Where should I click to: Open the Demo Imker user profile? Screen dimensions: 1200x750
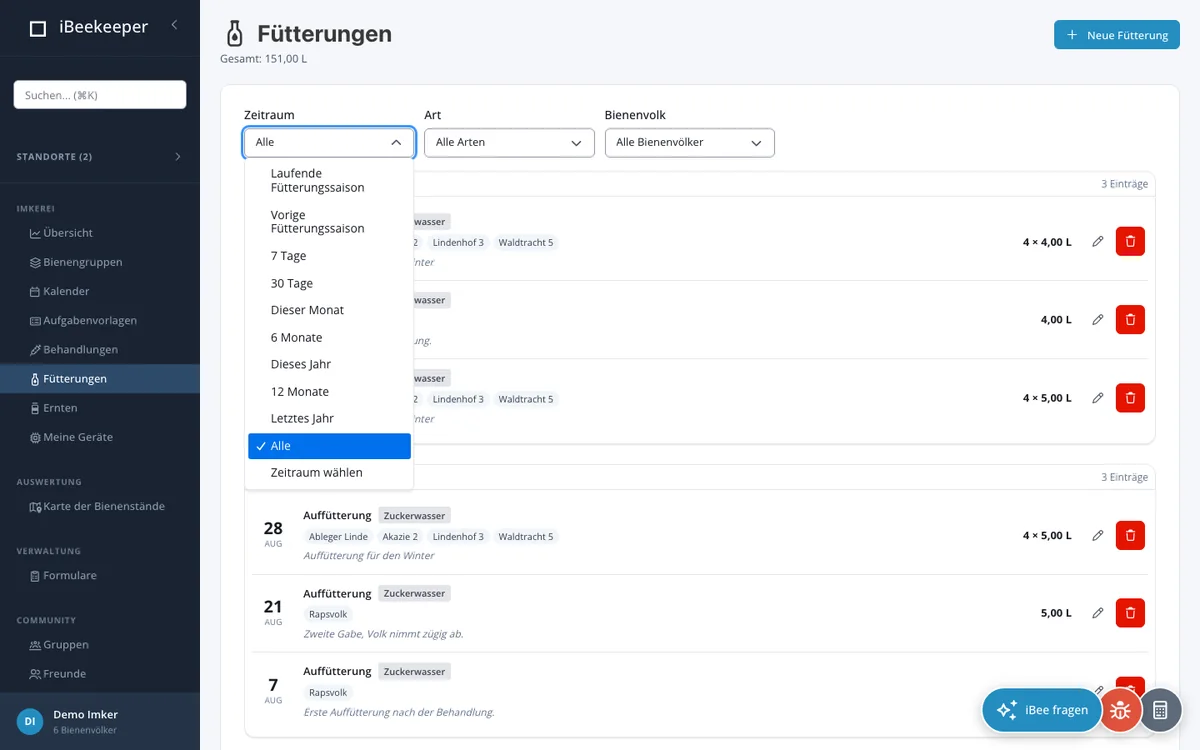100,721
